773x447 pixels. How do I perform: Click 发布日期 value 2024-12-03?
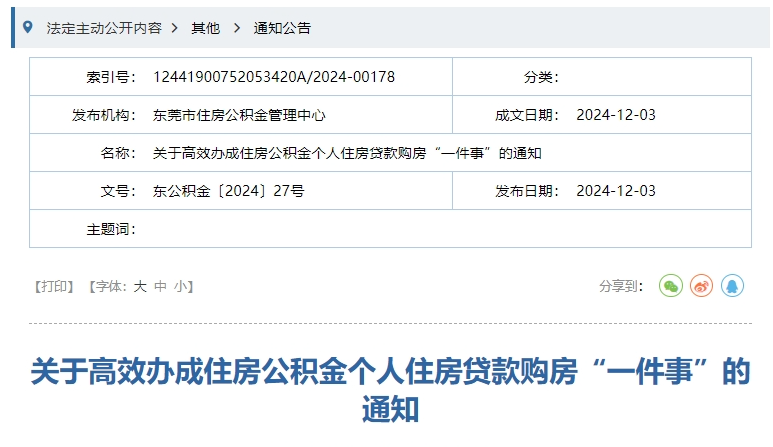(616, 191)
